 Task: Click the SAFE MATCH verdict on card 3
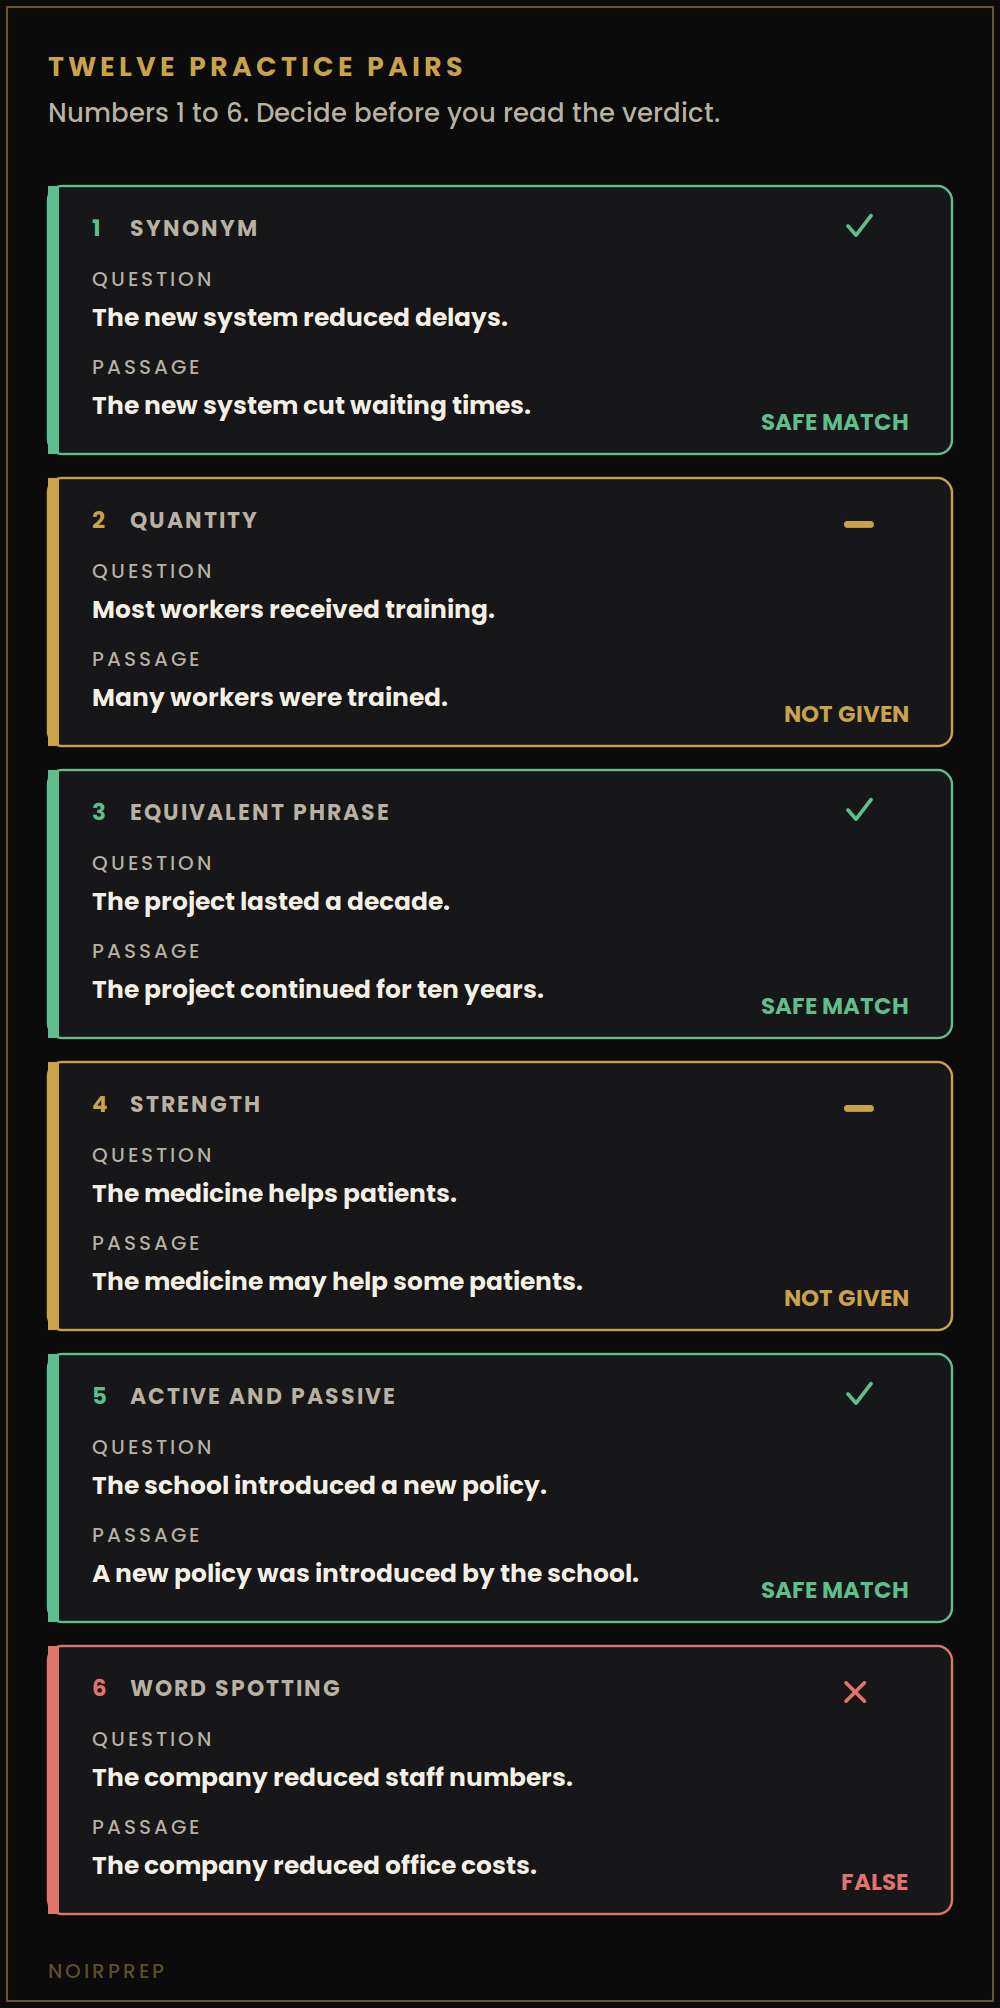pyautogui.click(x=835, y=1006)
